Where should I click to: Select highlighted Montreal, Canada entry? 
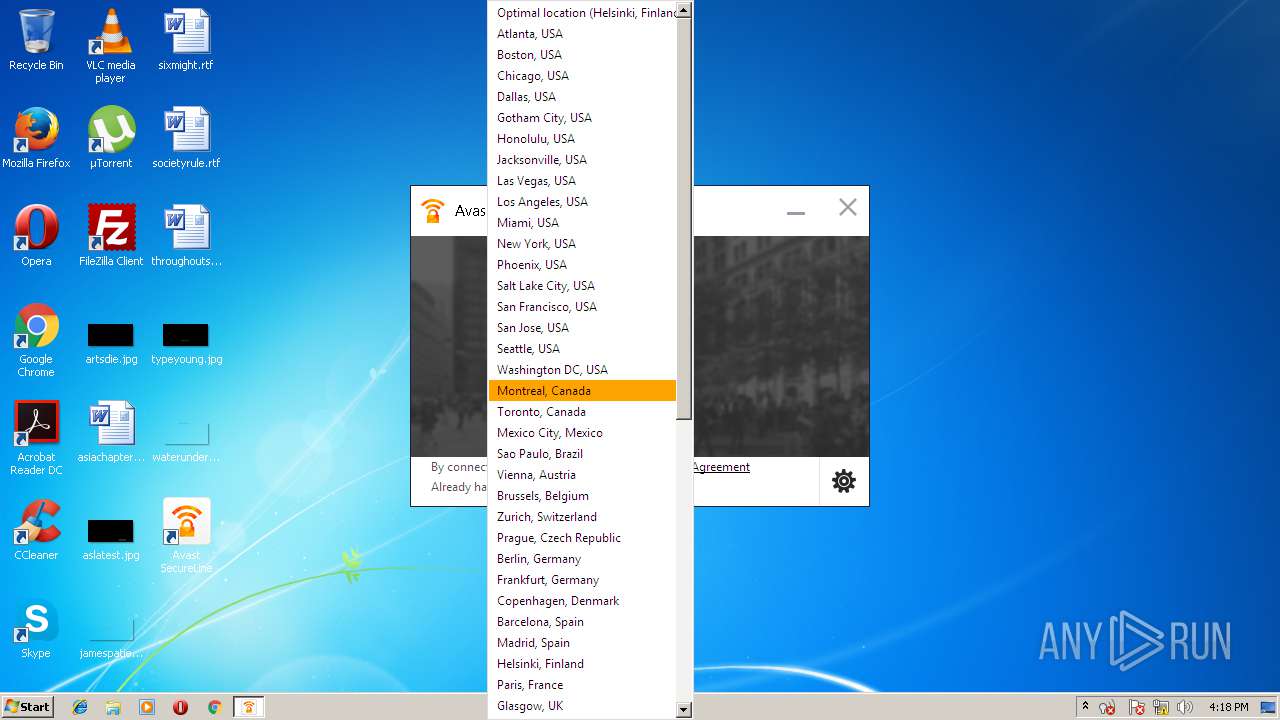583,391
